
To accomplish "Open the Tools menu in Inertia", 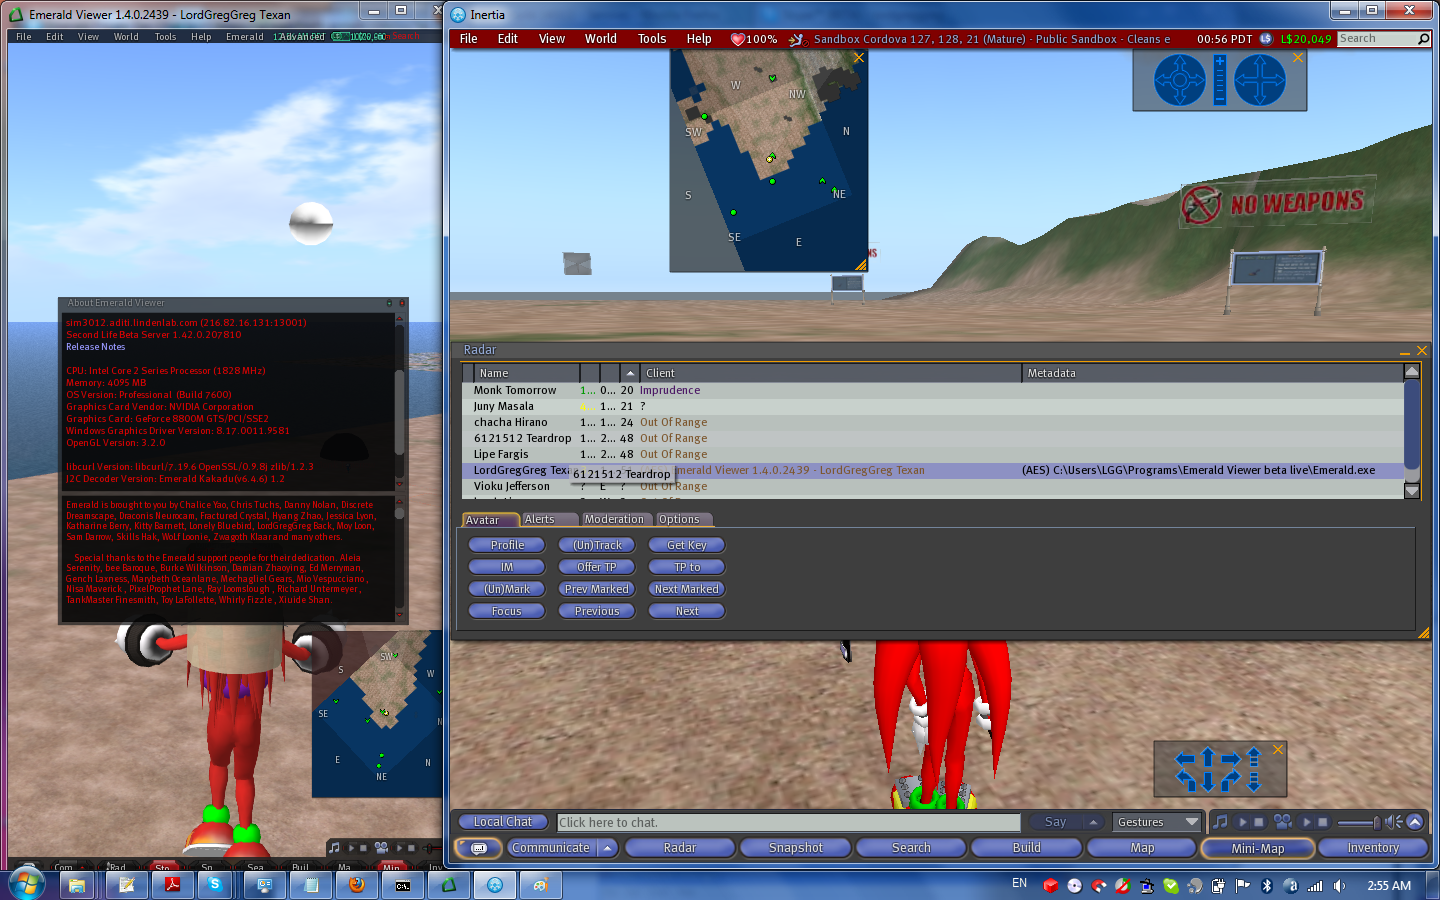I will coord(652,39).
